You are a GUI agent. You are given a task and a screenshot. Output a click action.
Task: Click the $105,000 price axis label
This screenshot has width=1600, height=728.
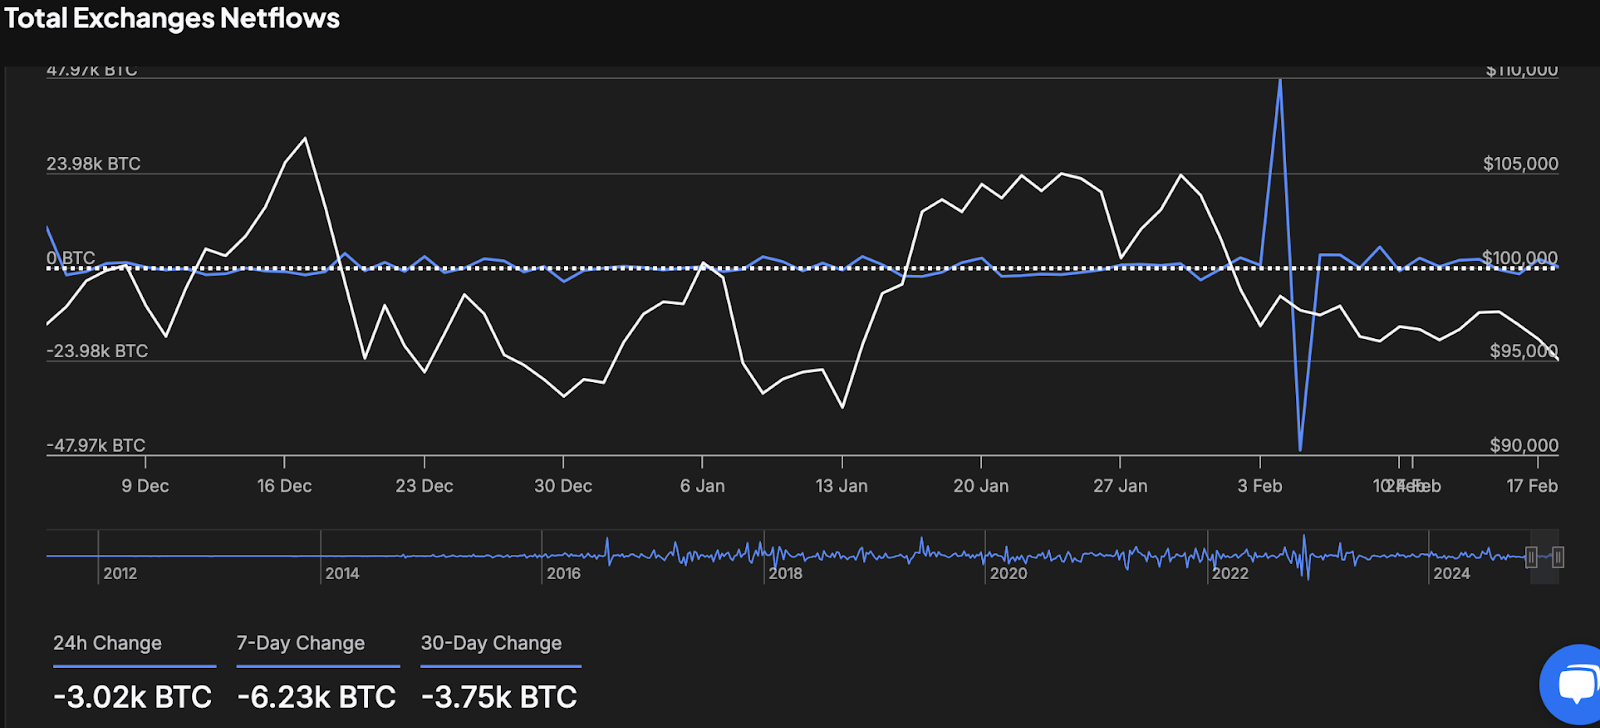[1520, 164]
